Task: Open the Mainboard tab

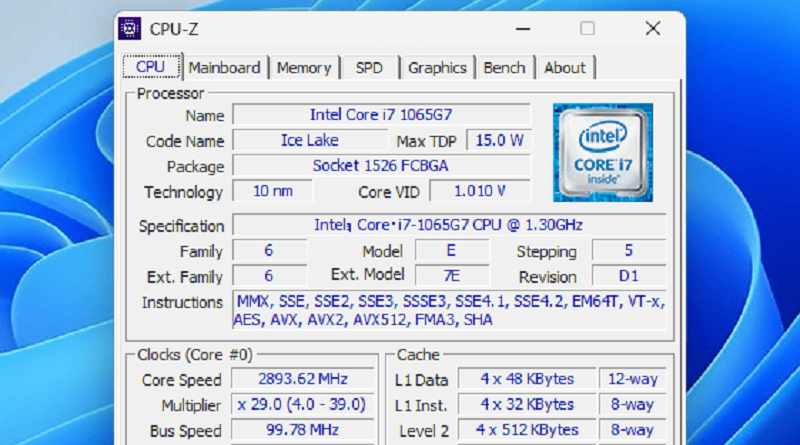Action: (x=224, y=68)
